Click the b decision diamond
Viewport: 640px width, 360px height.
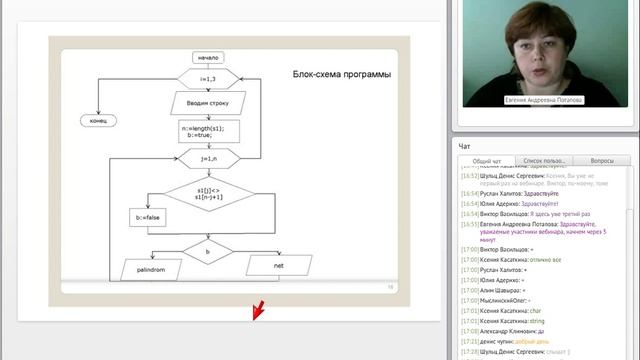[x=208, y=252]
